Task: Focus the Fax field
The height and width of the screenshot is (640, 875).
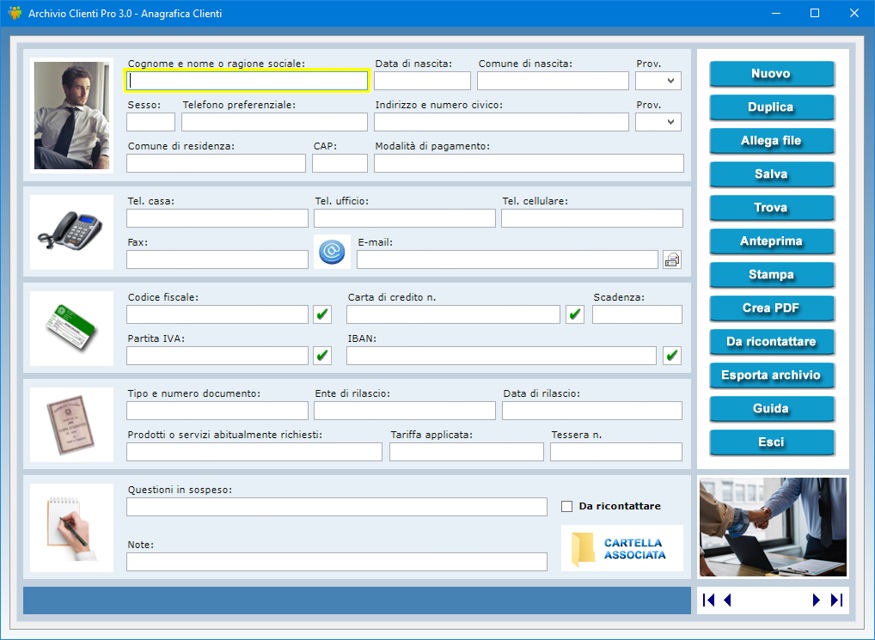Action: point(218,259)
